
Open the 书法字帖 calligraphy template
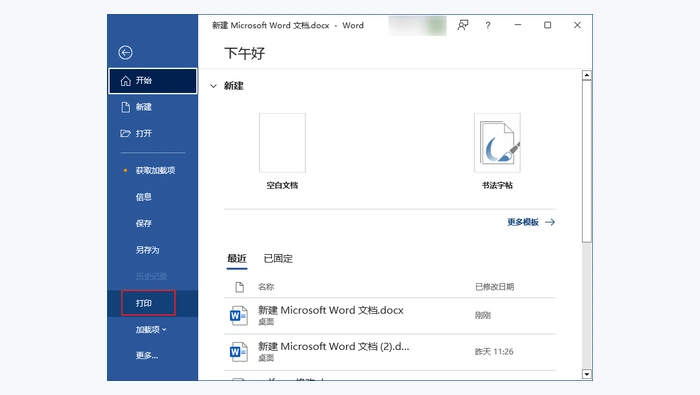[497, 143]
